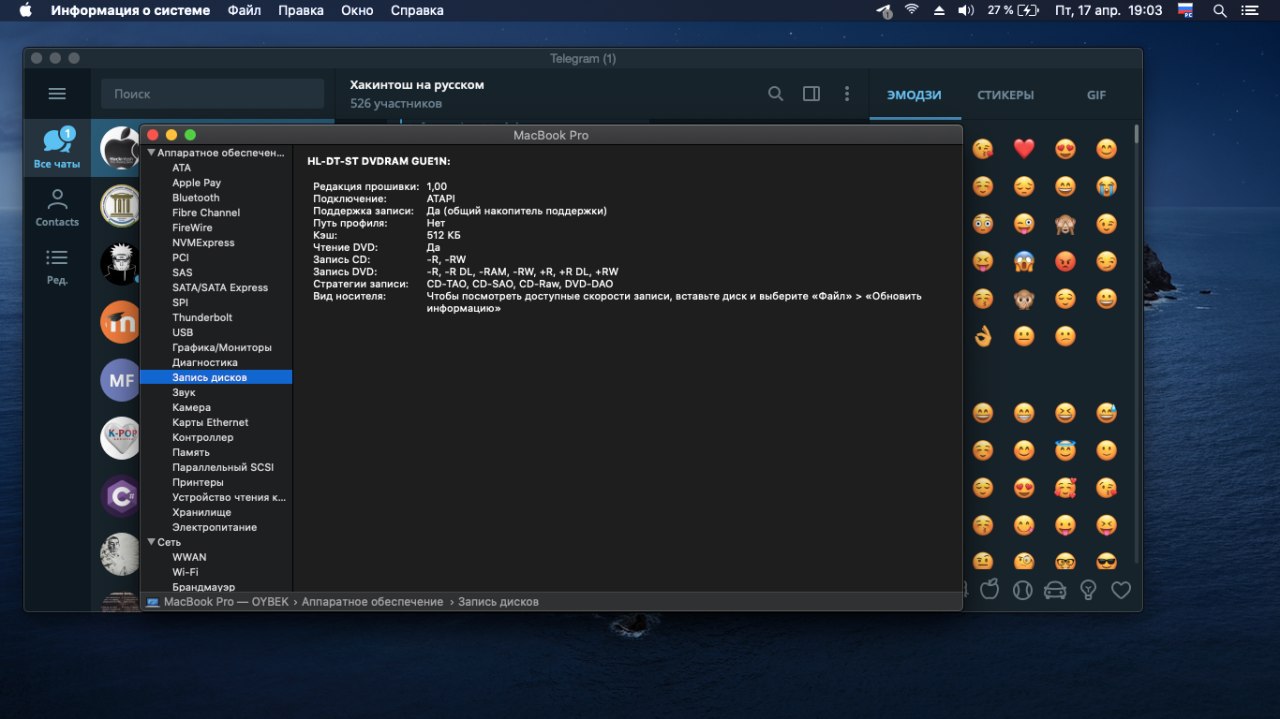Select Thunderbolt in hardware list
Screen dimensions: 1280x719
pyautogui.click(x=202, y=318)
